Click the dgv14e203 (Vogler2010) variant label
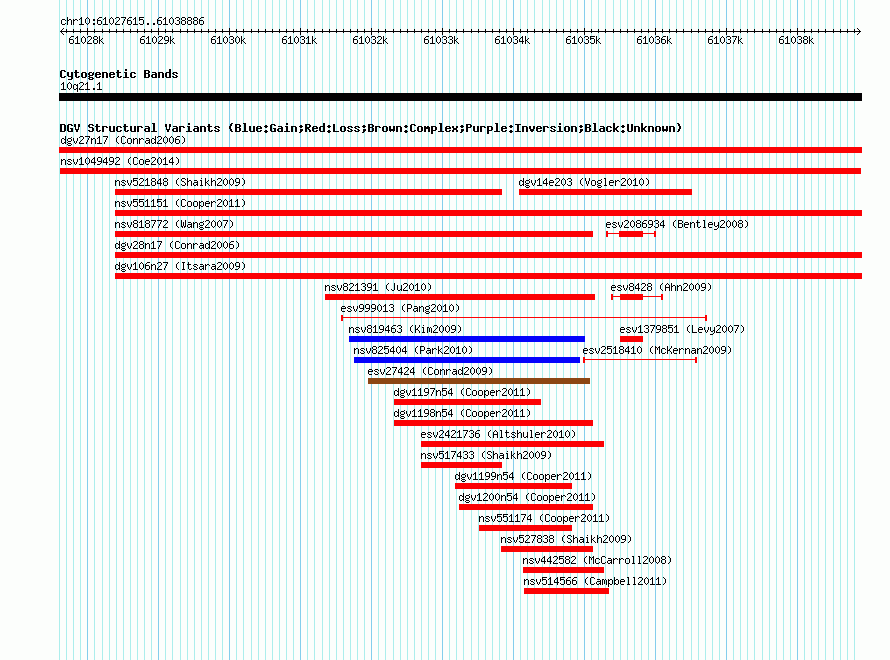Image resolution: width=890 pixels, height=660 pixels. (584, 182)
